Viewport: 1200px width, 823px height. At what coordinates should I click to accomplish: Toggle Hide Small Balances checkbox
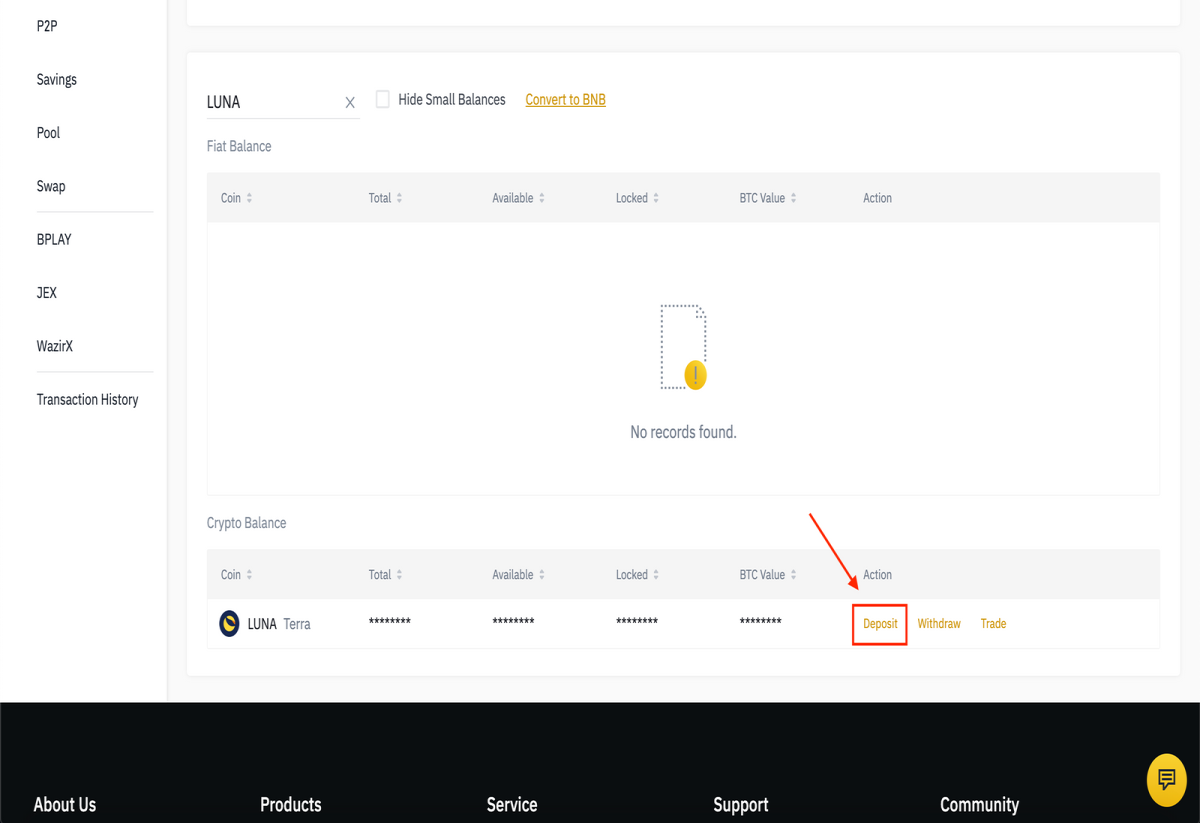pyautogui.click(x=382, y=99)
